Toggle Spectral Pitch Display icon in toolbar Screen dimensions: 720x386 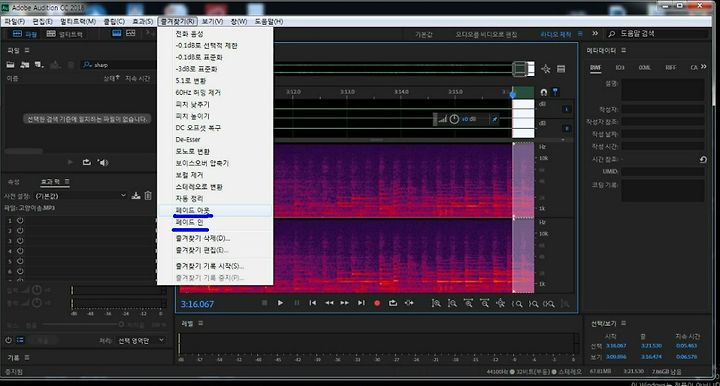point(131,34)
